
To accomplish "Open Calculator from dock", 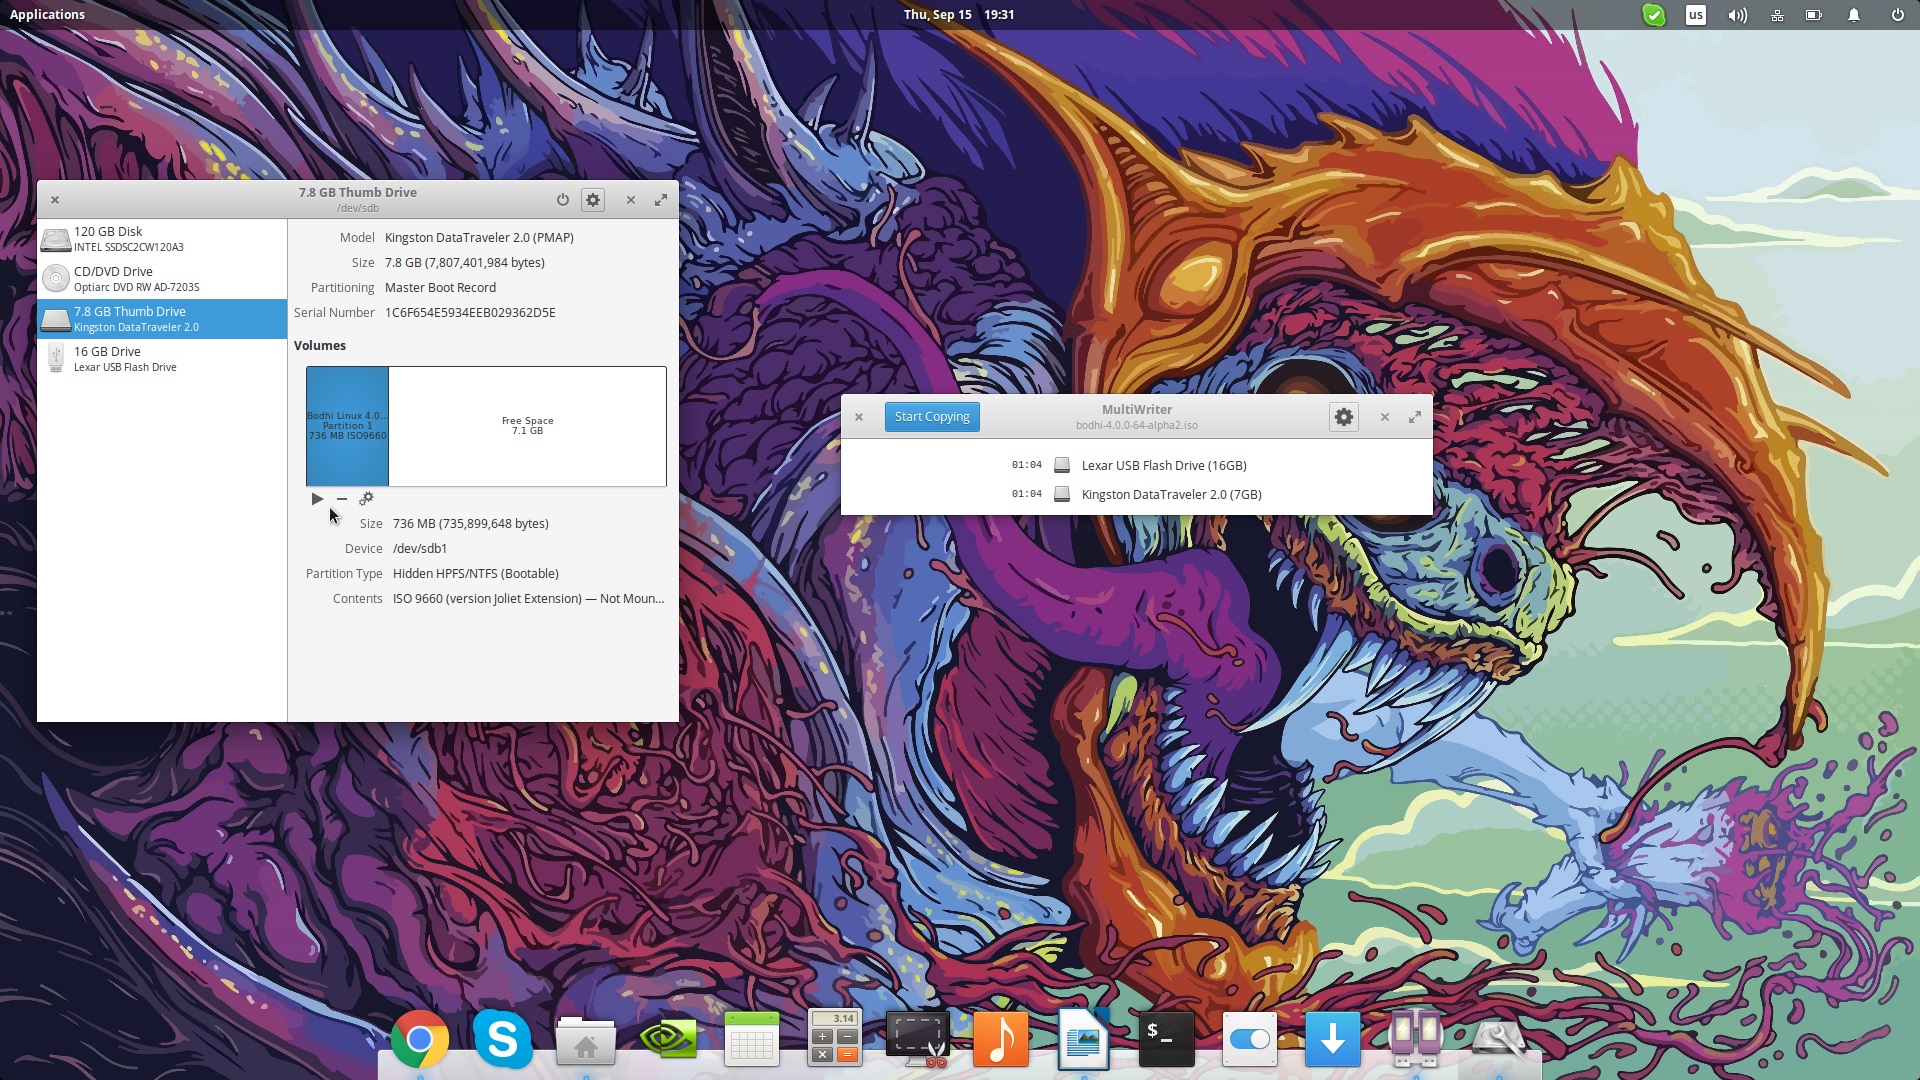I will [835, 1039].
